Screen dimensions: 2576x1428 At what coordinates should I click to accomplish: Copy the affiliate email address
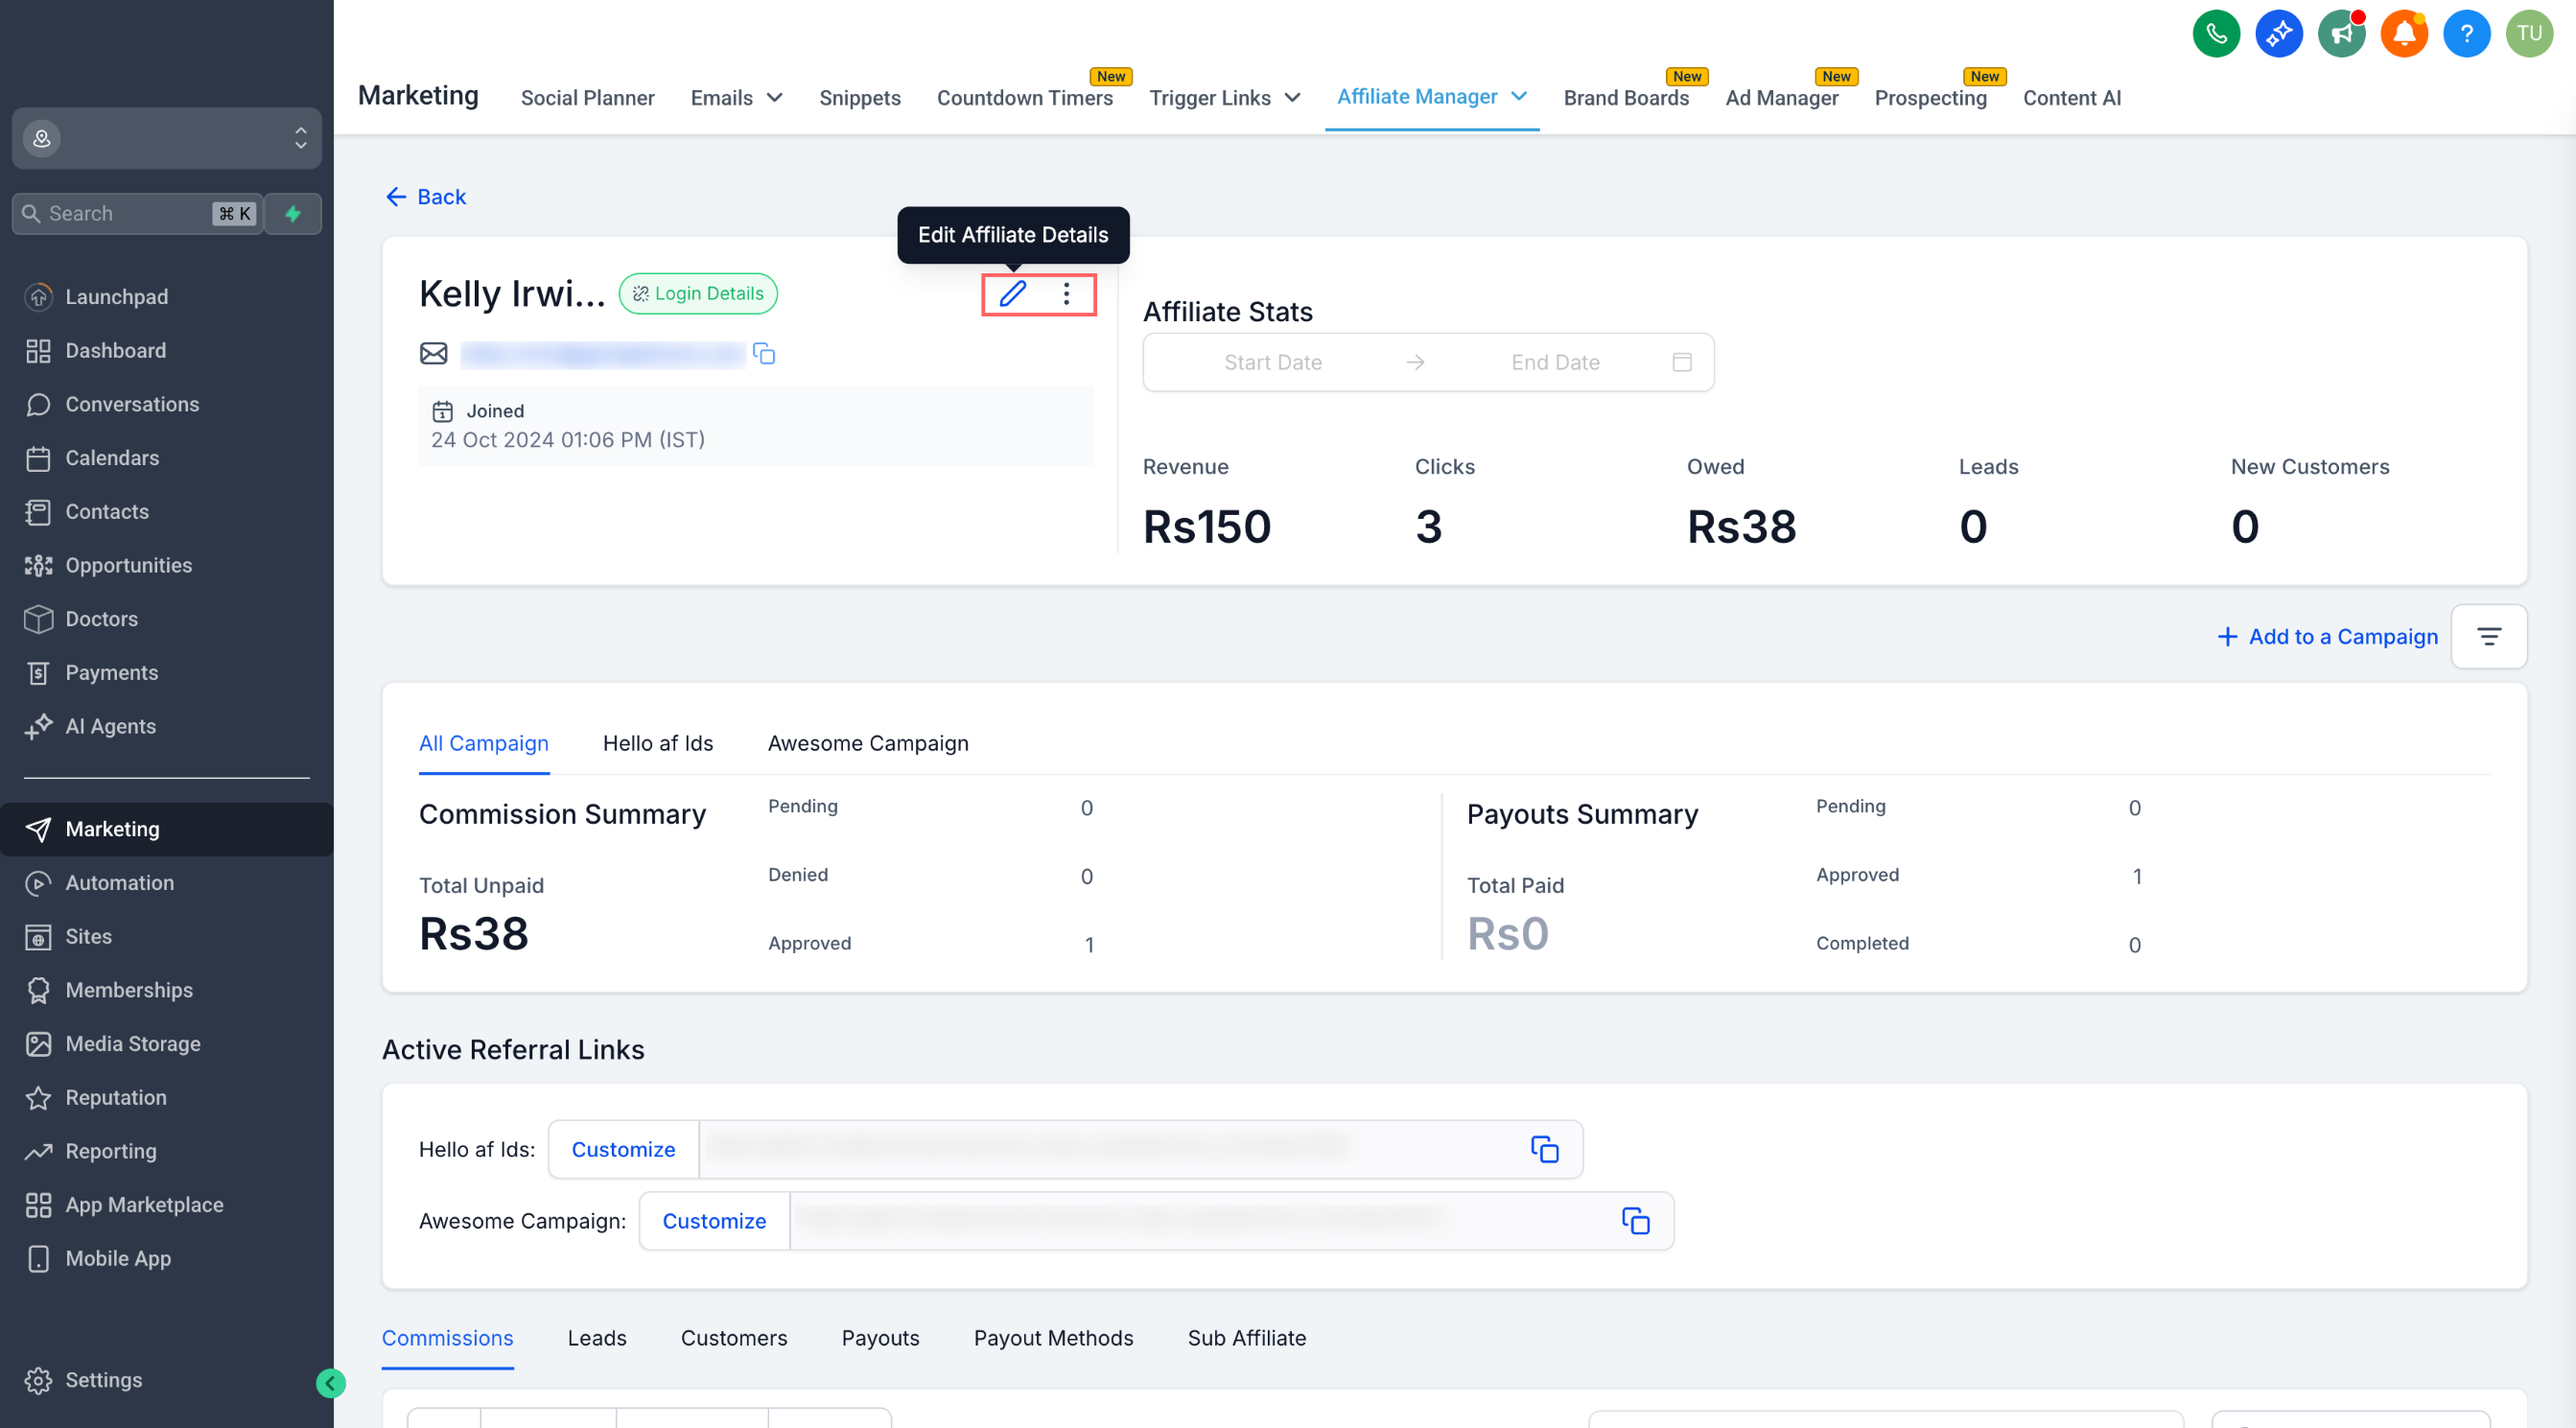[x=764, y=354]
